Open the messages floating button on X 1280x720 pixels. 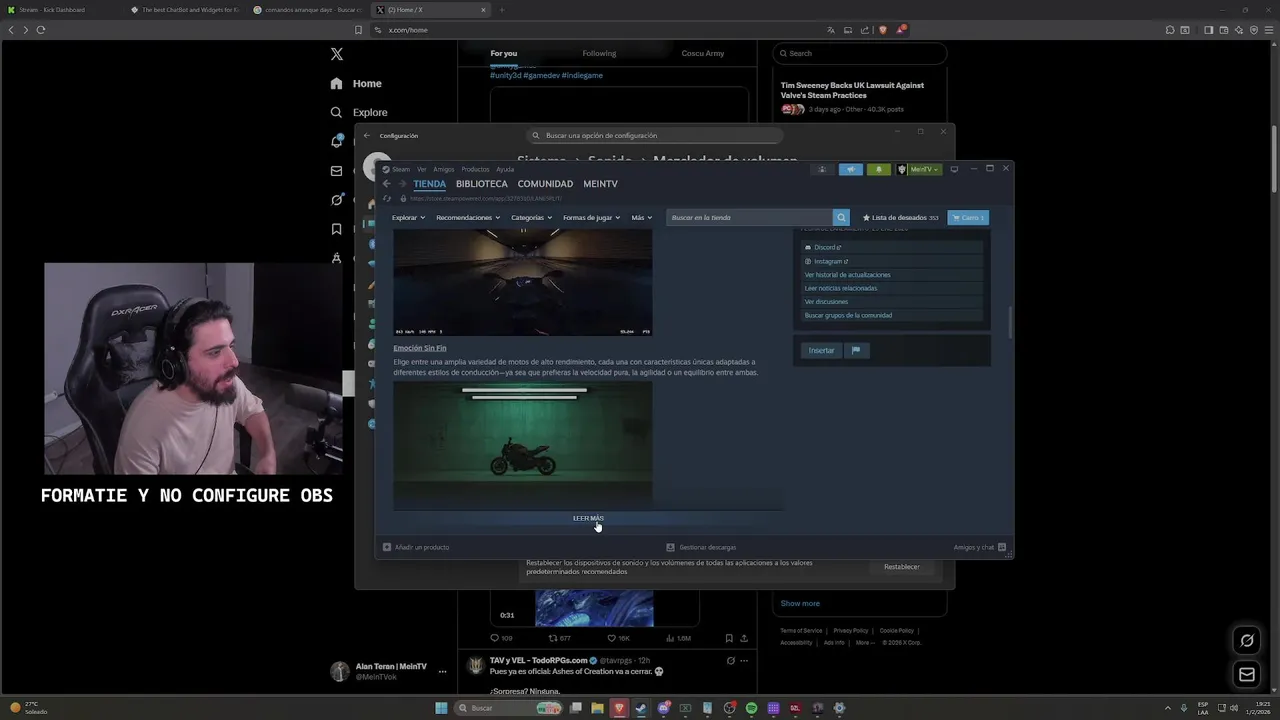click(x=1247, y=674)
